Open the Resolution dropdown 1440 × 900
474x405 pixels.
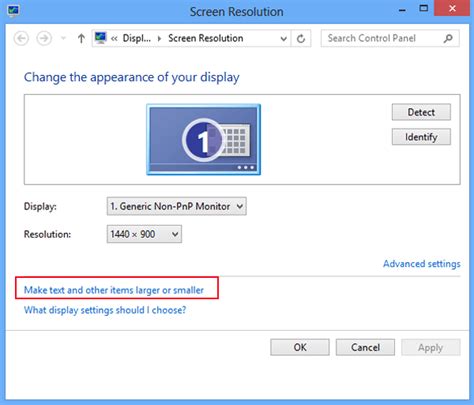coord(144,234)
